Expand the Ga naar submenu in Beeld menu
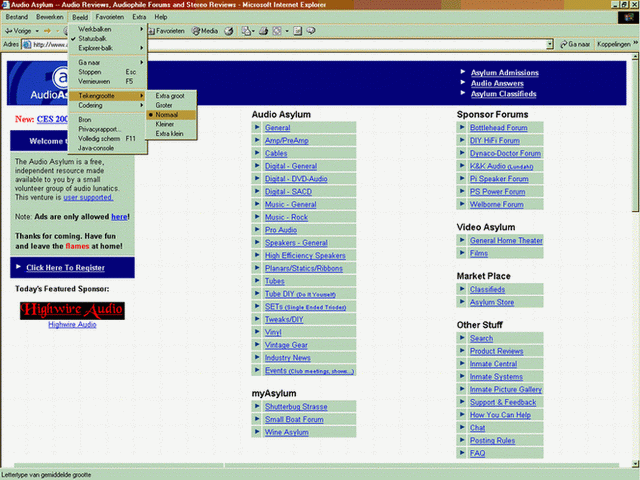The image size is (640, 480). tap(107, 62)
